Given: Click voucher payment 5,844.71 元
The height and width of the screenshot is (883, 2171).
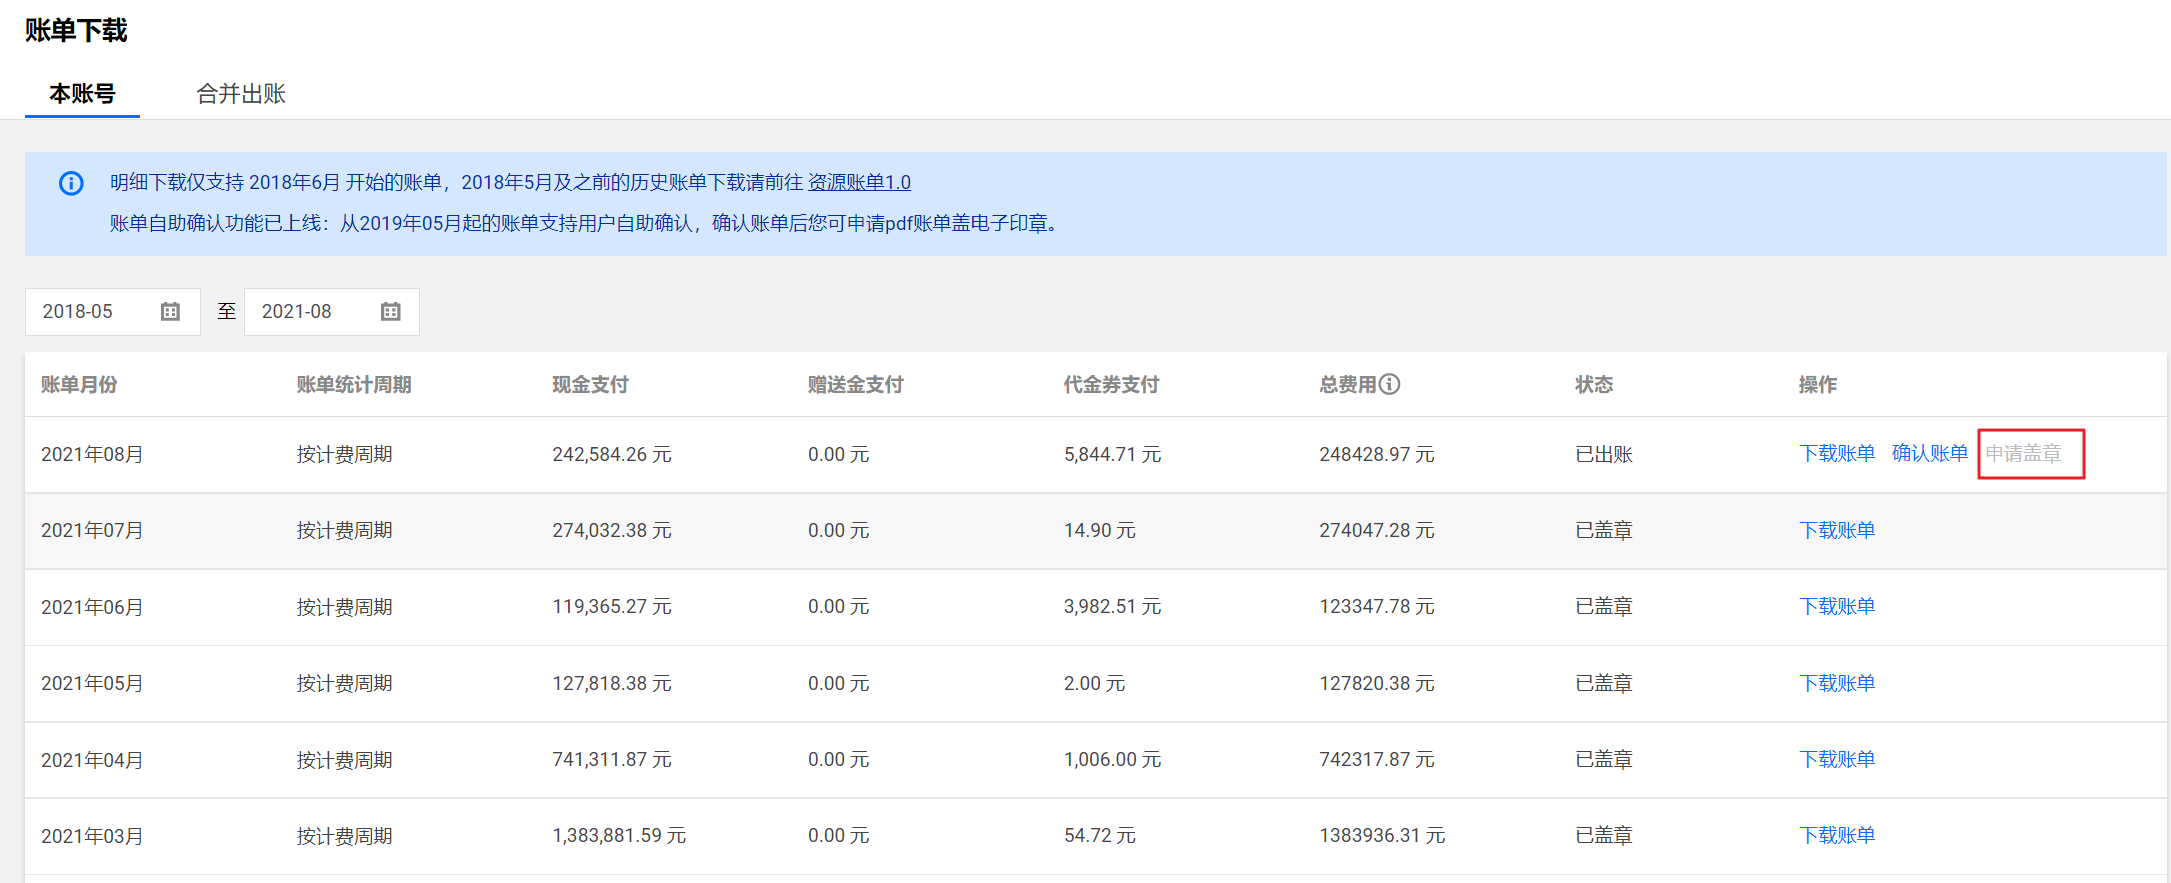Looking at the screenshot, I should 1113,454.
